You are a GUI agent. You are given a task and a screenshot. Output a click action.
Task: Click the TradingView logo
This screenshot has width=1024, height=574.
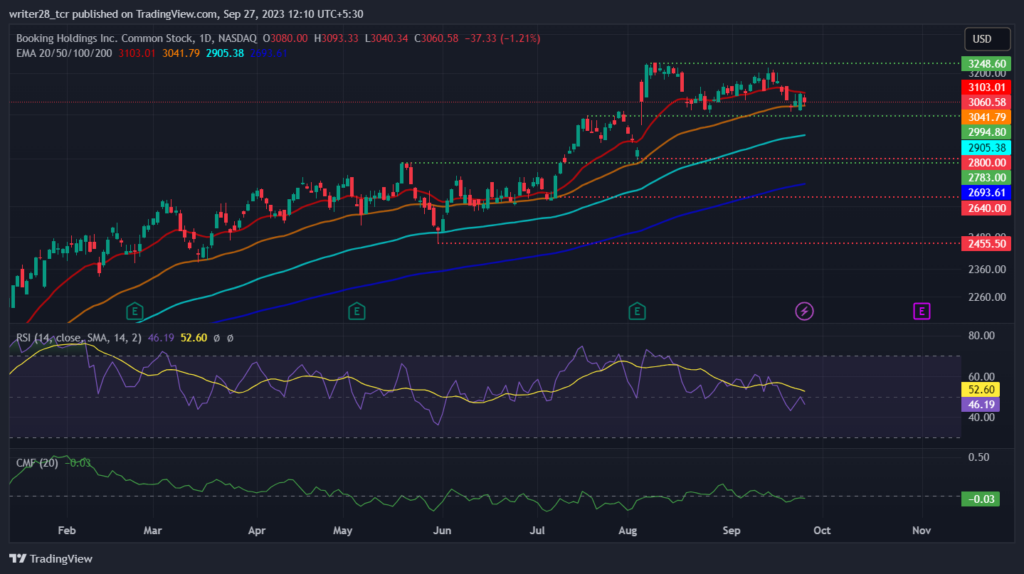tap(51, 559)
